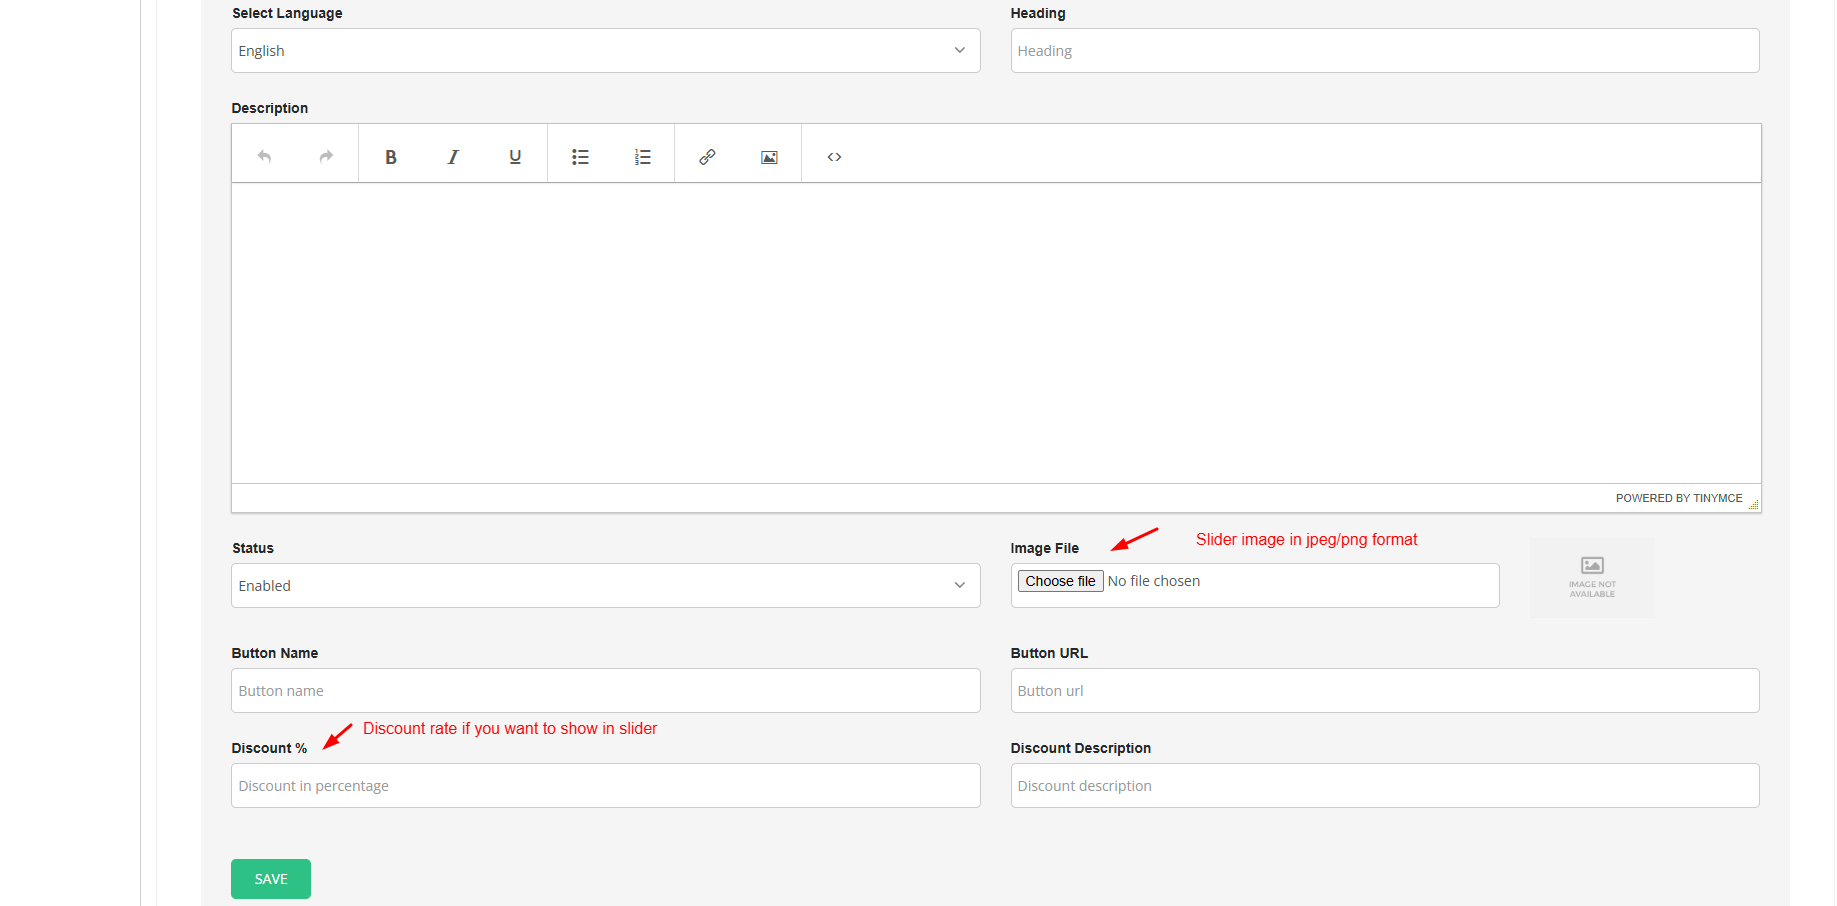Expand the Status dropdown showing Enabled
1837x906 pixels.
[605, 586]
